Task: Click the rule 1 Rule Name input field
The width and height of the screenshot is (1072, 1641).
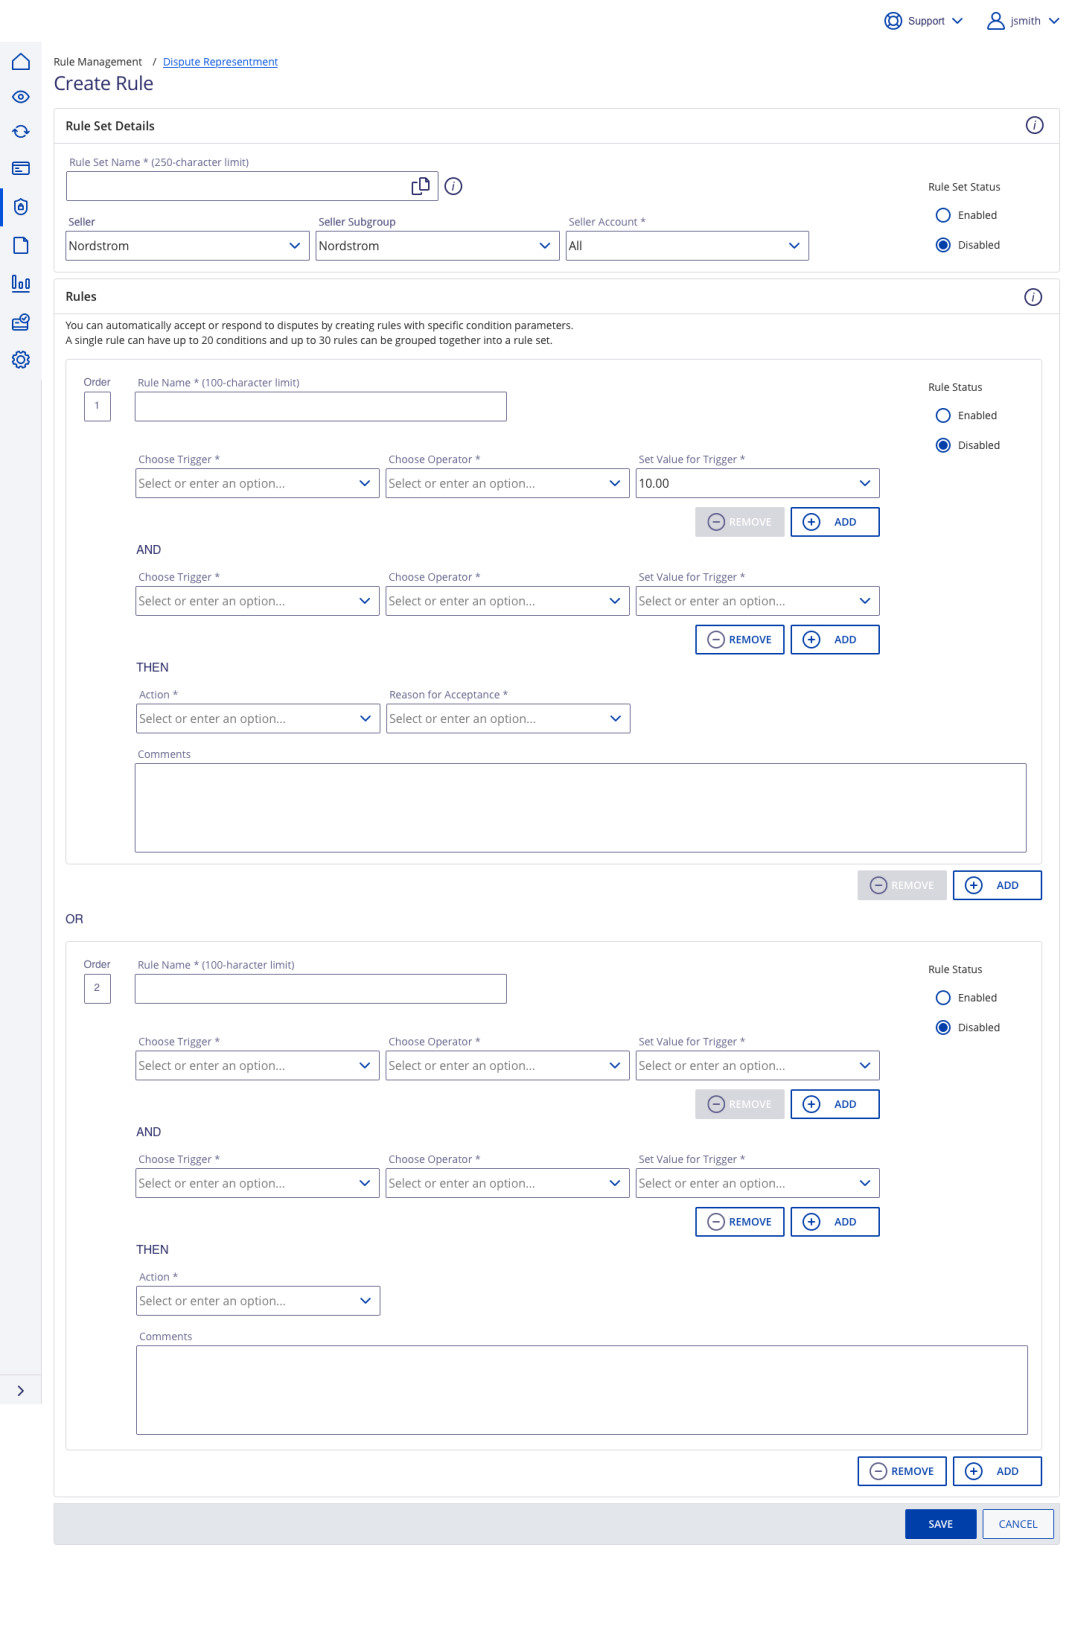Action: 320,407
